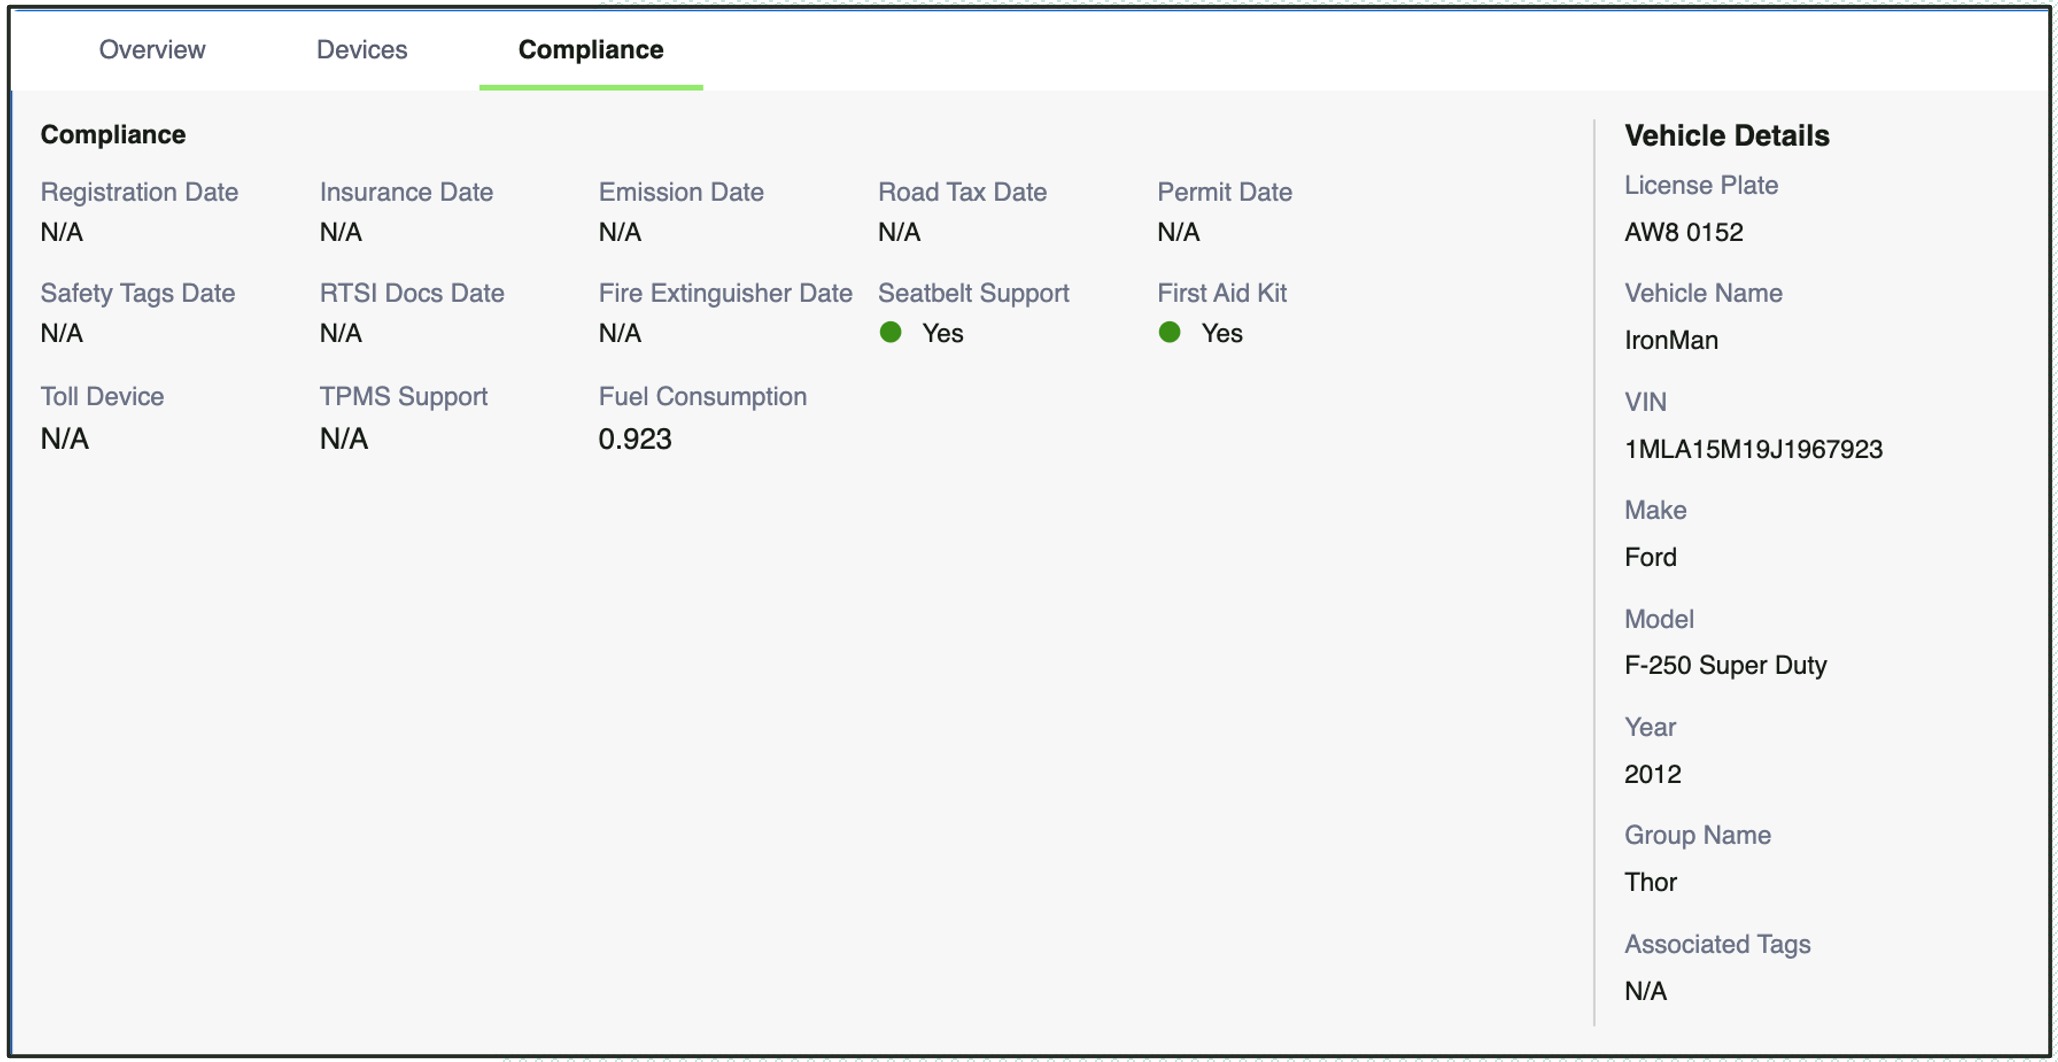Click the Insurance Date field label

click(x=406, y=192)
